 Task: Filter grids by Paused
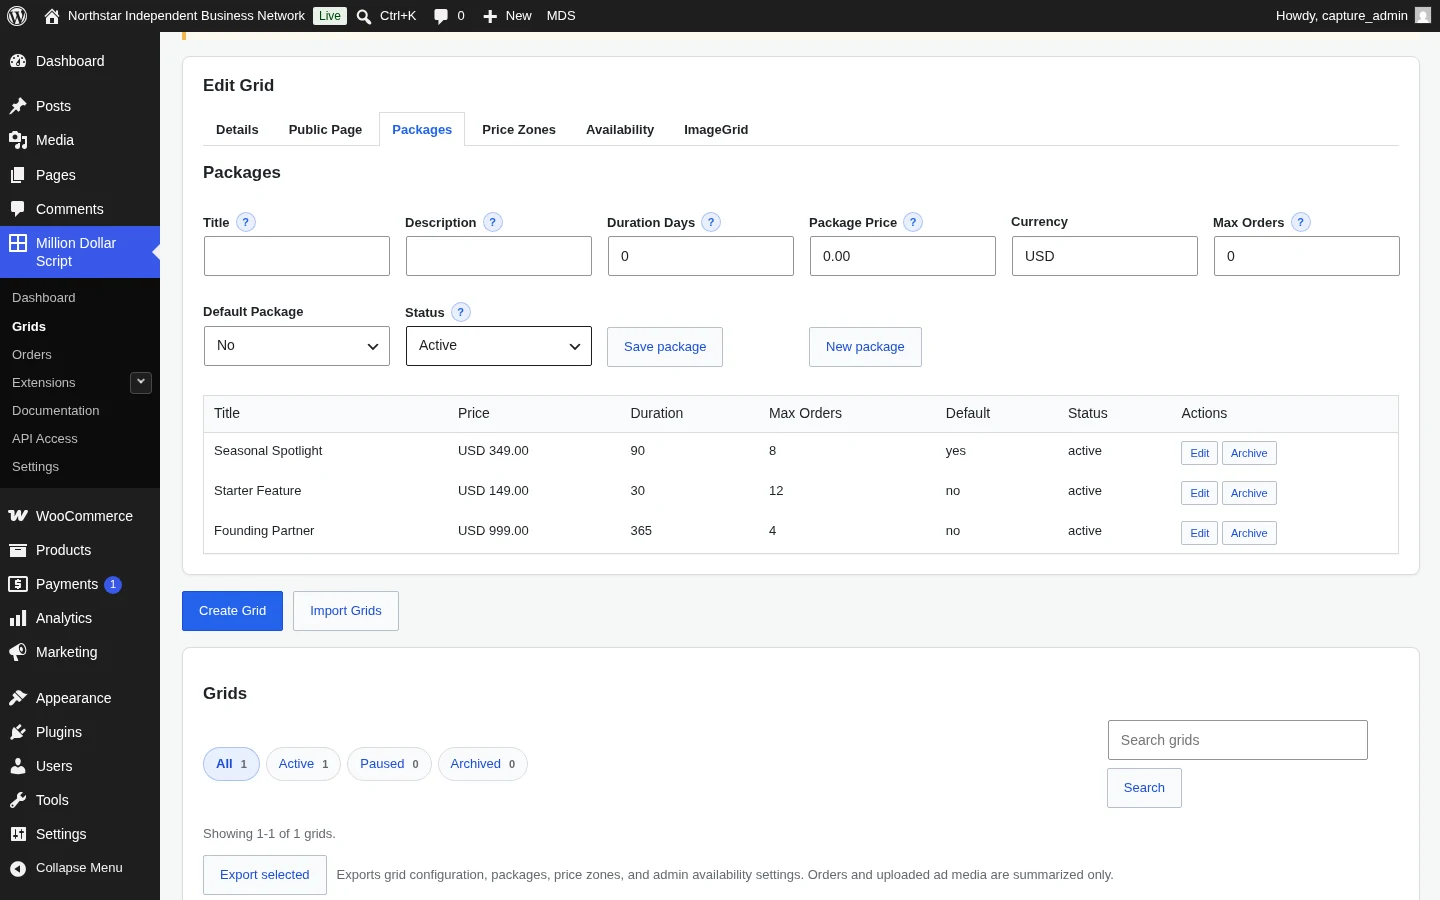point(389,764)
